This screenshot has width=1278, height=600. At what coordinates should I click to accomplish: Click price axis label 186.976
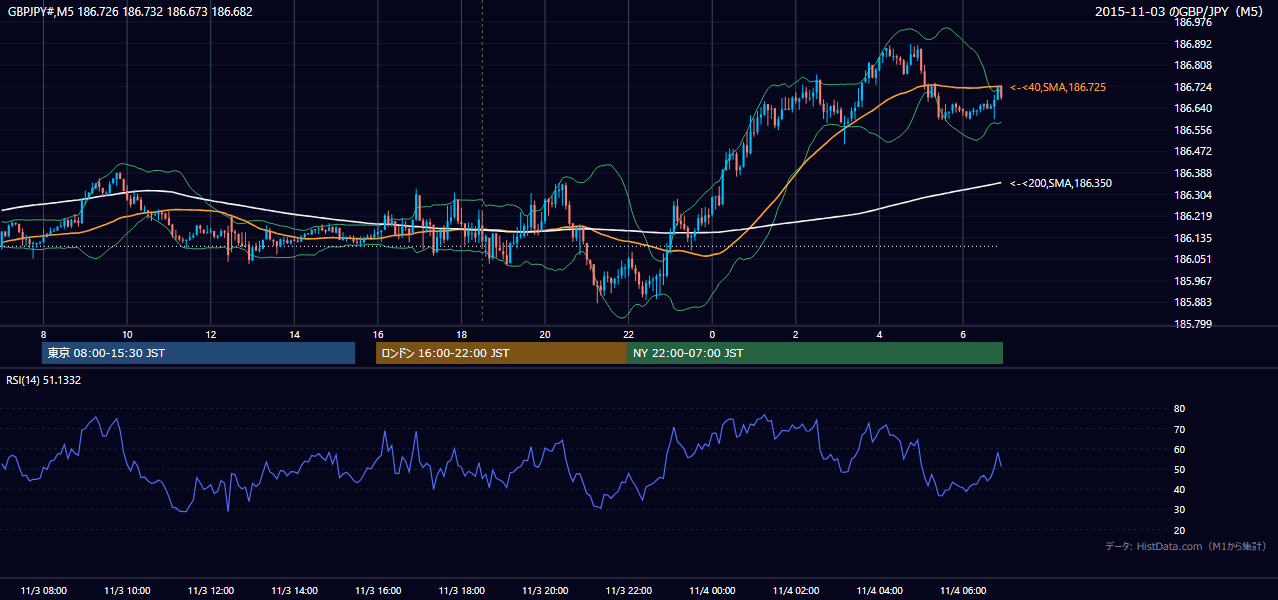point(1192,22)
